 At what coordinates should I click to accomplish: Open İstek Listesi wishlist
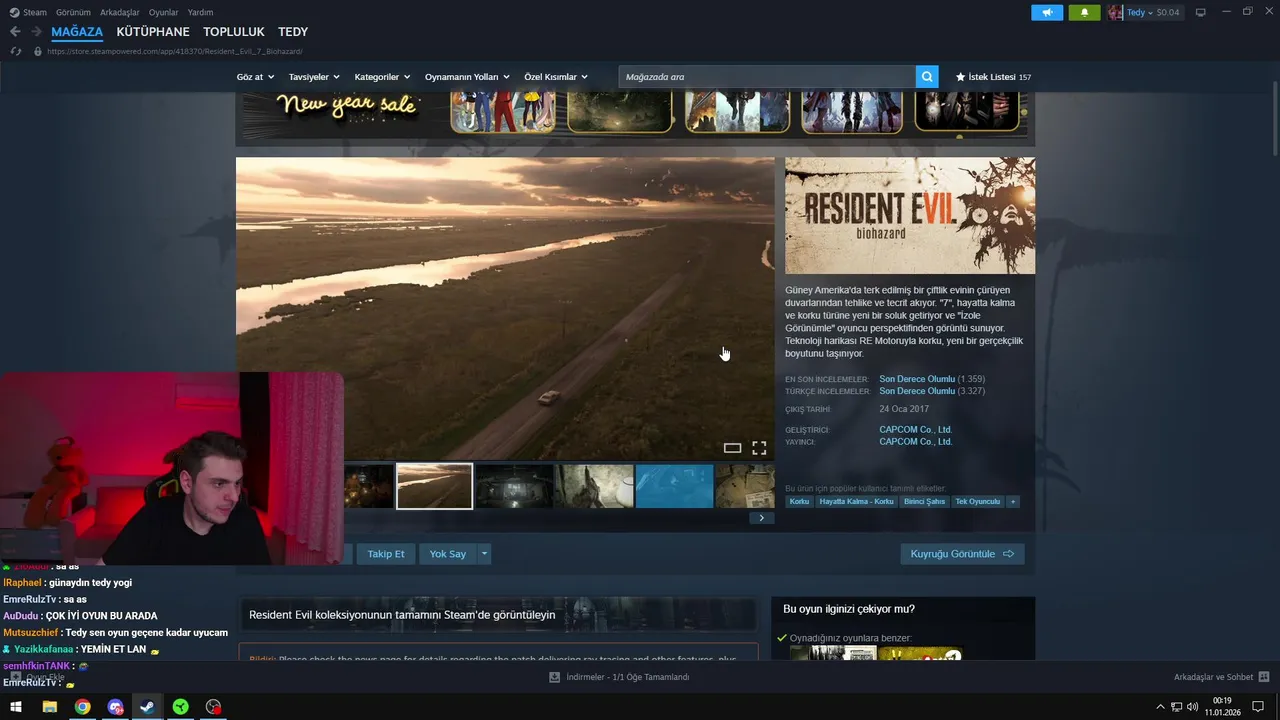coord(993,77)
